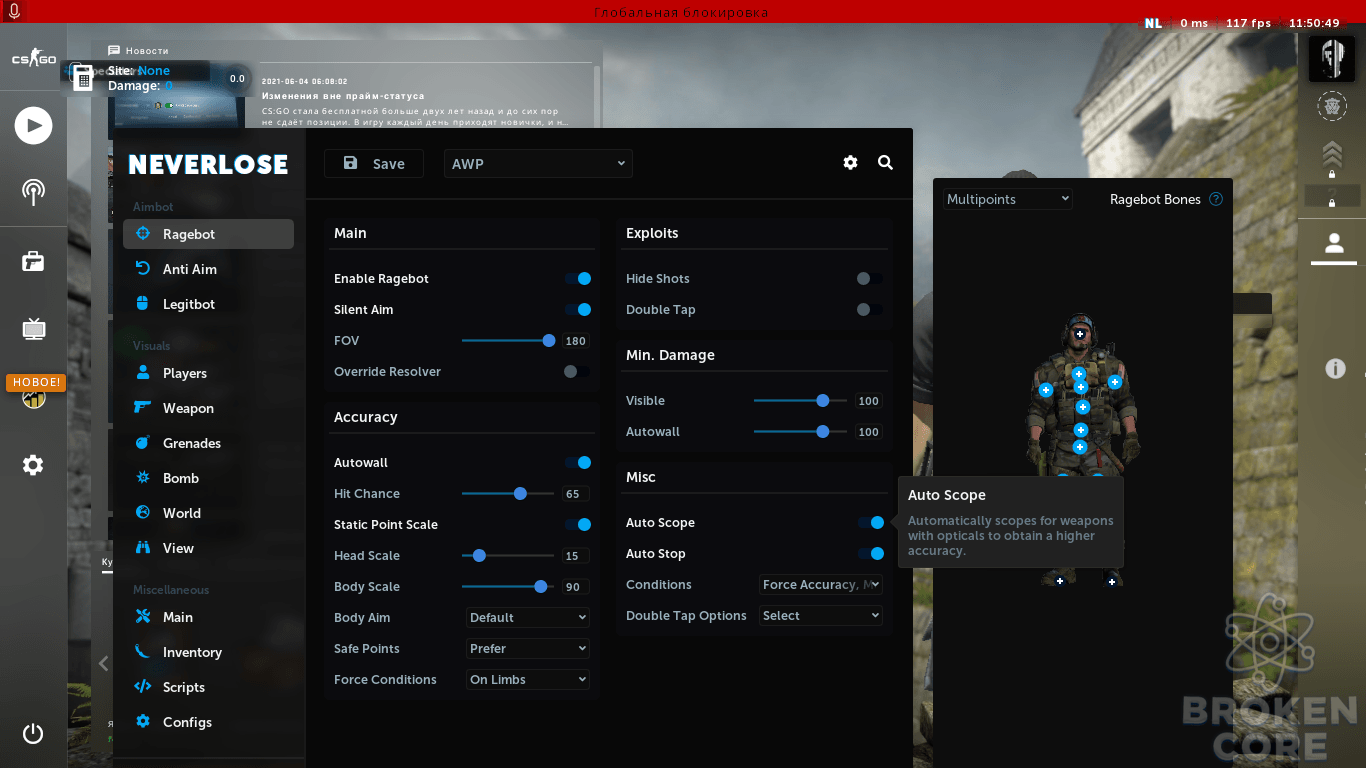The image size is (1366, 768).
Task: Click the info icon on right sidebar
Action: (1335, 369)
